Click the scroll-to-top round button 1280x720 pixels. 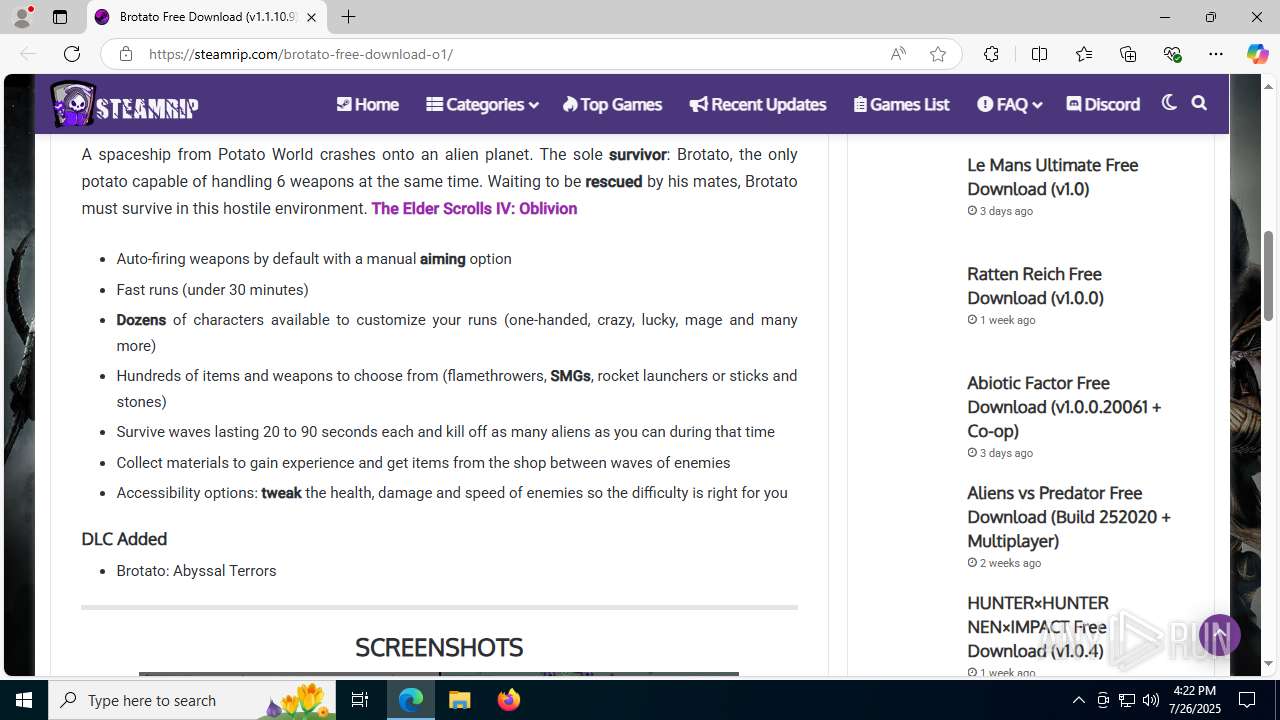pos(1219,635)
